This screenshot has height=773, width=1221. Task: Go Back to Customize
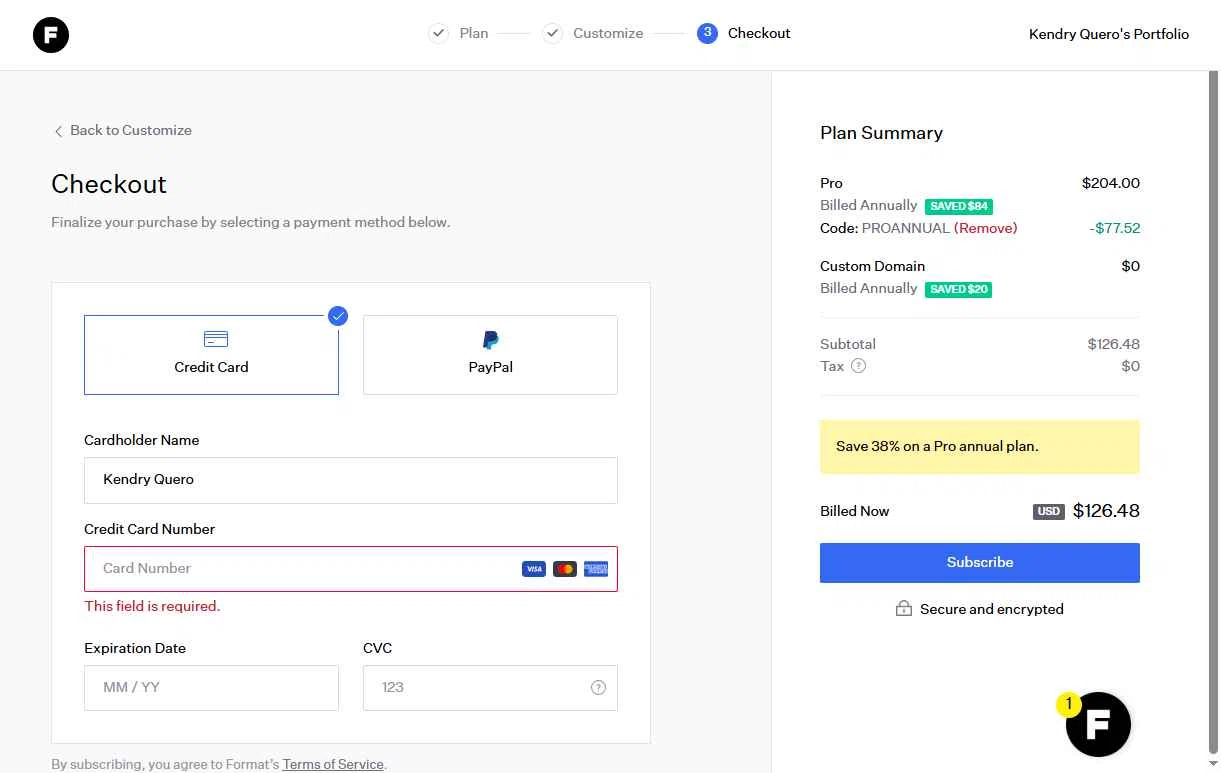[x=131, y=130]
